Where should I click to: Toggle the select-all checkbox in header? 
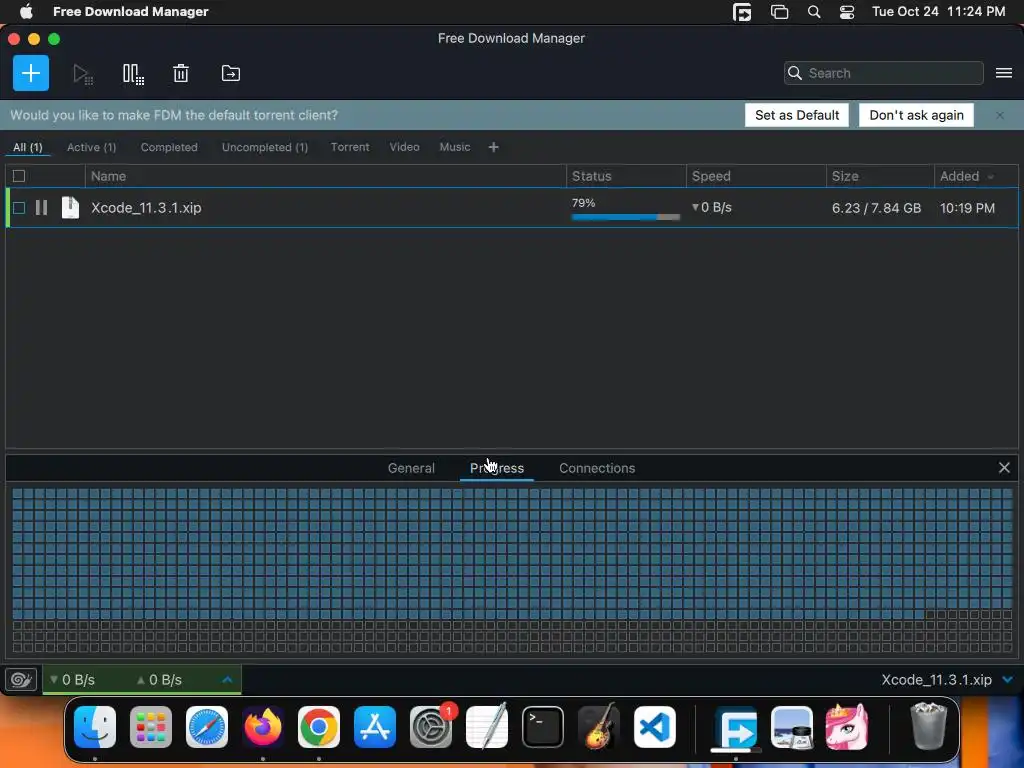tap(19, 176)
